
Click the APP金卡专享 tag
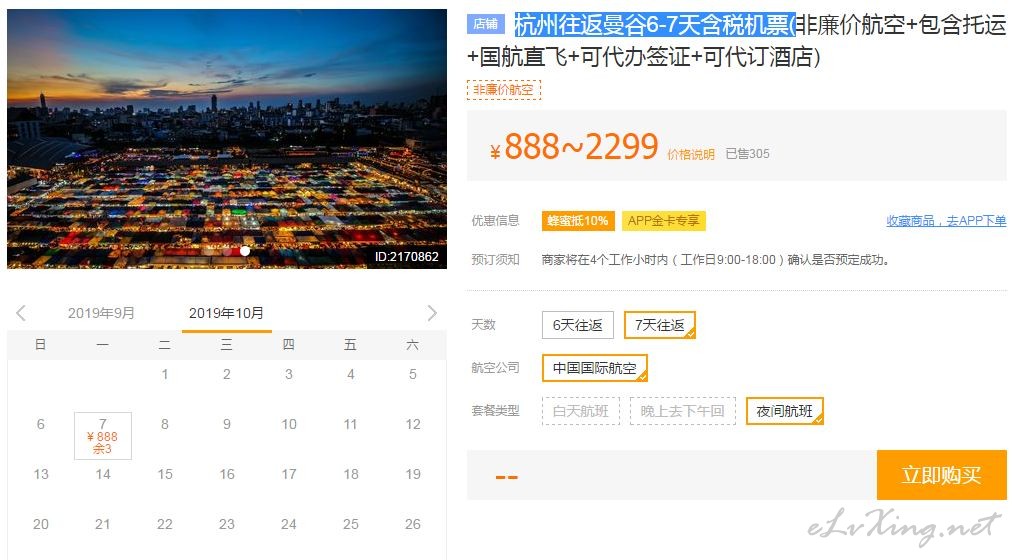click(663, 221)
